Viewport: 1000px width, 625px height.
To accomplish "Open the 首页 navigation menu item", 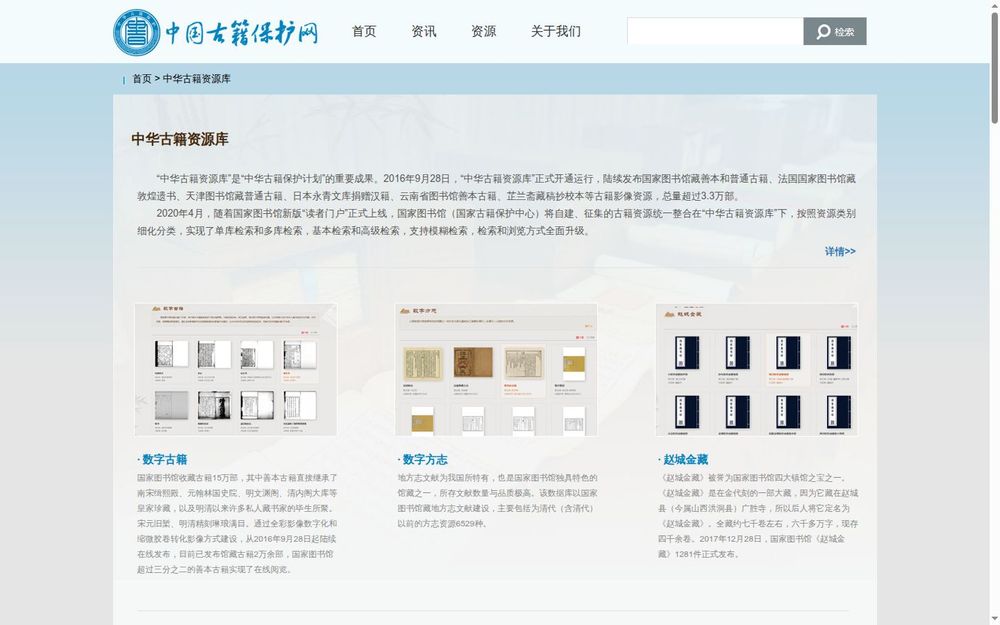I will pyautogui.click(x=363, y=31).
